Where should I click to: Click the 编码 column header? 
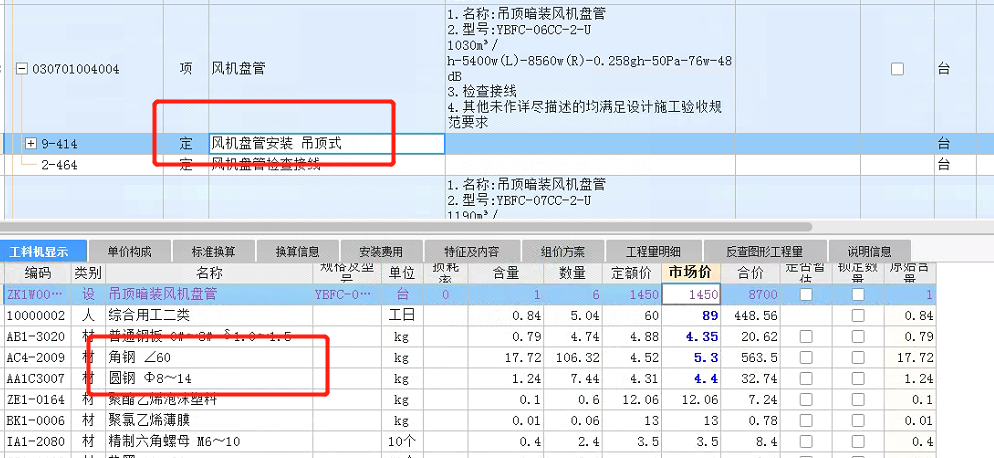click(x=37, y=273)
